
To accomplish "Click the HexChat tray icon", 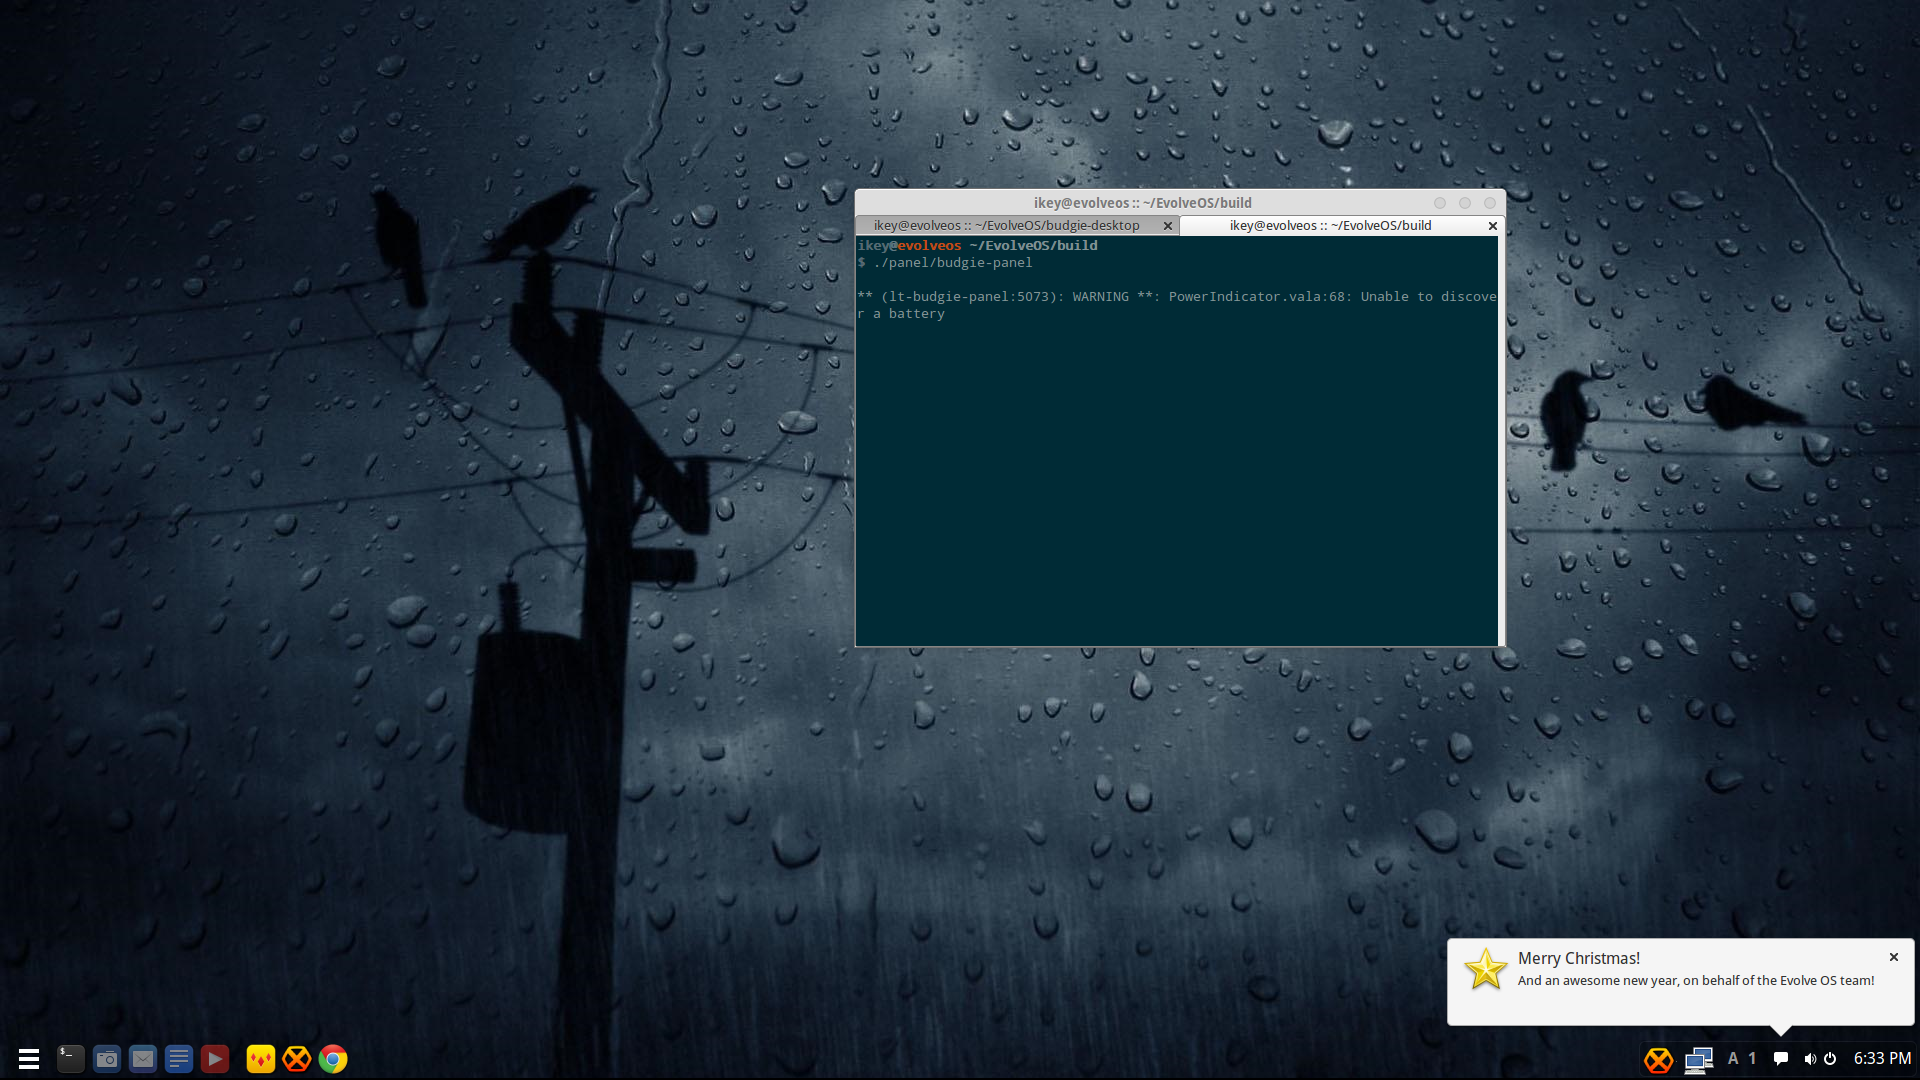I will [x=1658, y=1059].
